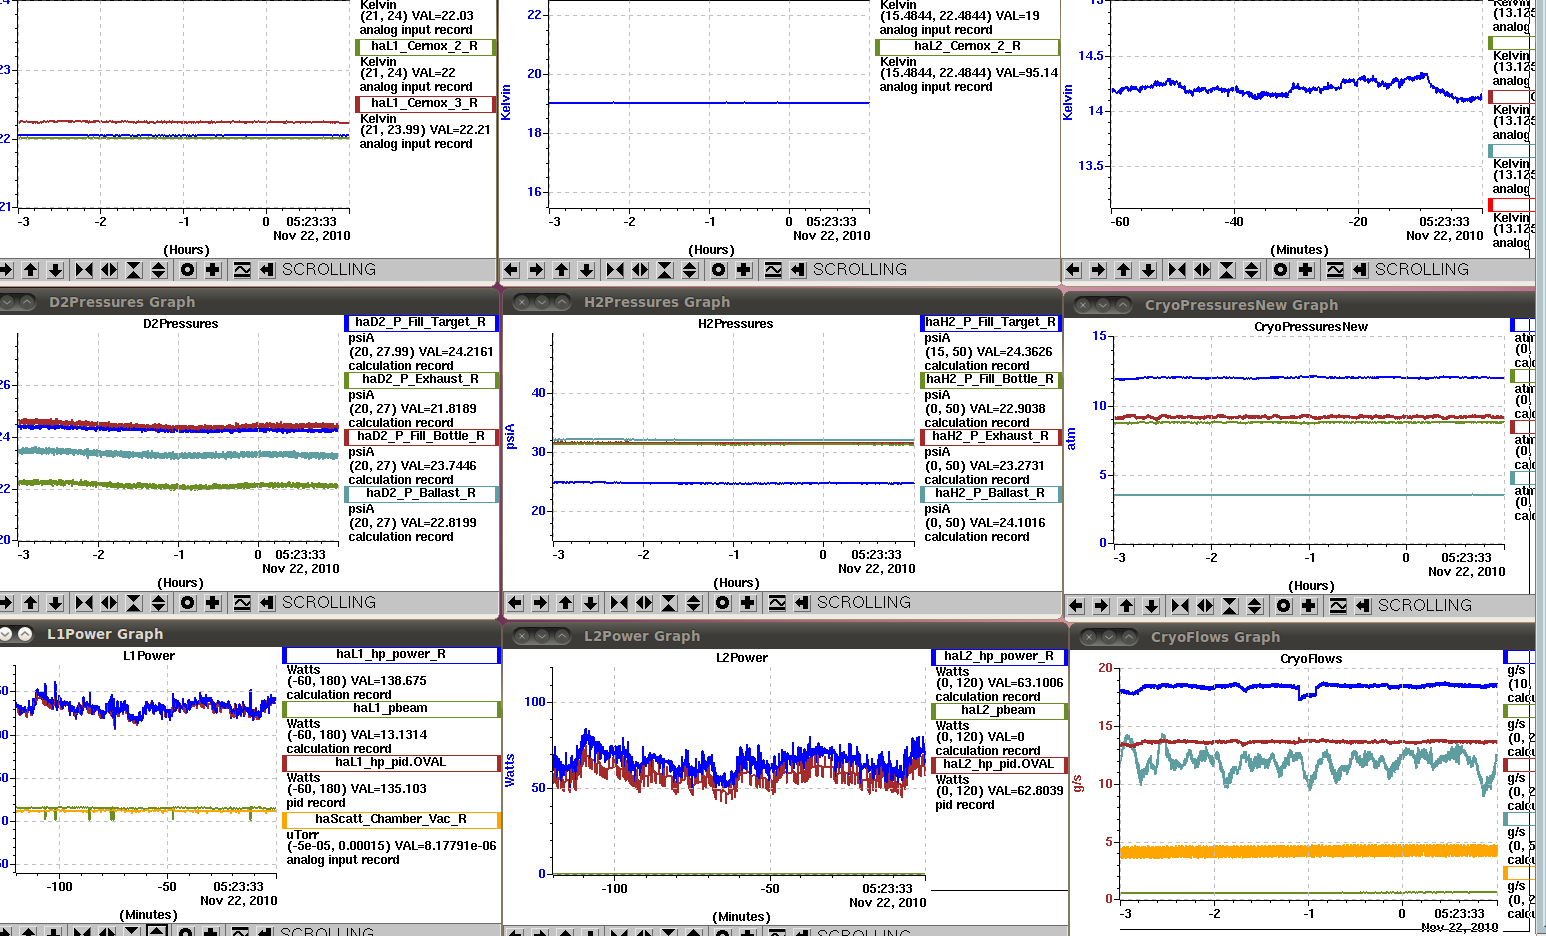This screenshot has height=936, width=1546.
Task: Select haL1_pbeam legend entry
Action: point(391,708)
